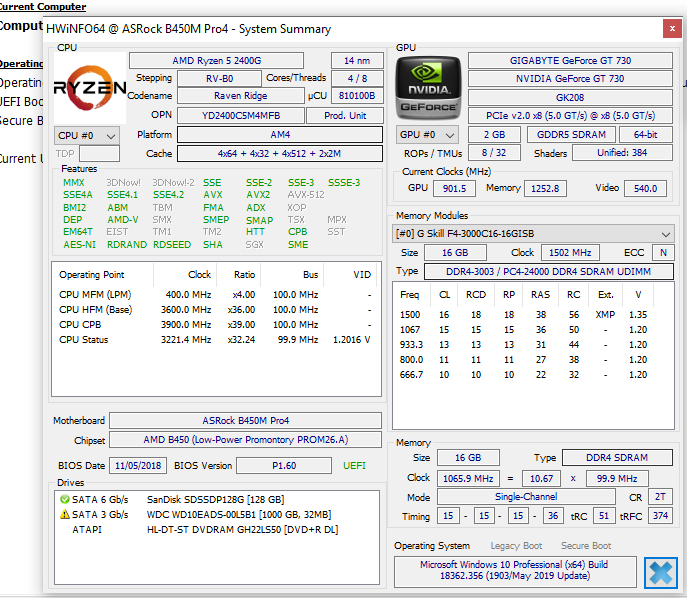Click the Prod. Unit field

(345, 116)
